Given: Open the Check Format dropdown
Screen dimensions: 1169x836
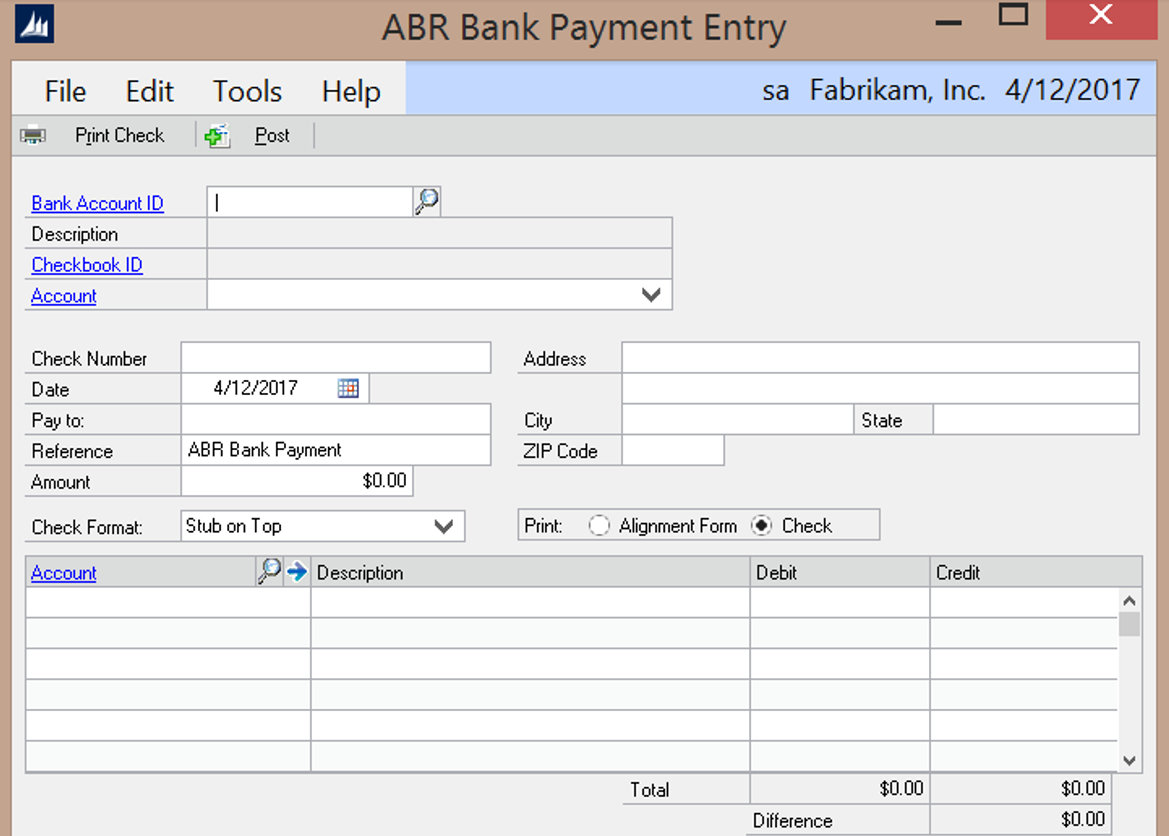Looking at the screenshot, I should [444, 526].
